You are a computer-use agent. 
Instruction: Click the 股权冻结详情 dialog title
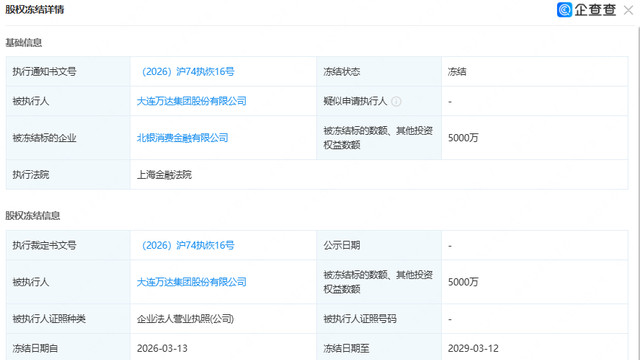pyautogui.click(x=35, y=9)
